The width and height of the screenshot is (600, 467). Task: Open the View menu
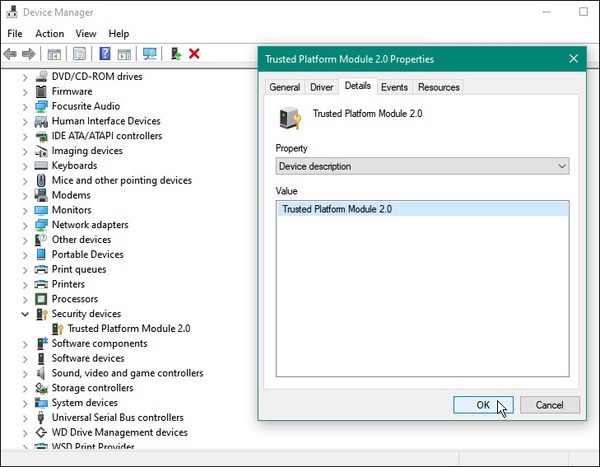click(x=86, y=34)
